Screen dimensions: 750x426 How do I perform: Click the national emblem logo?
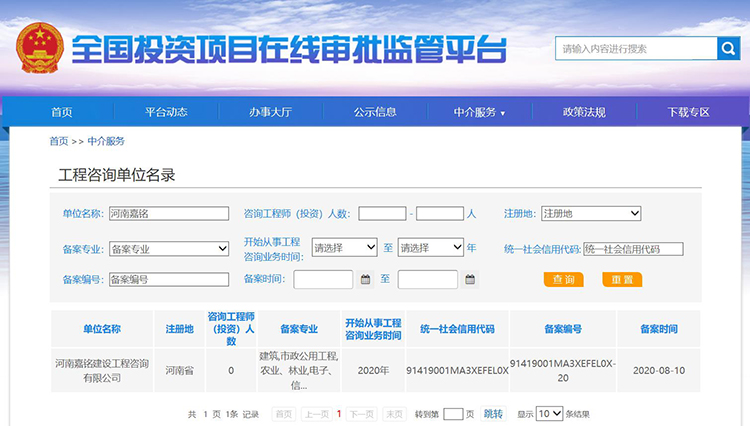[x=40, y=48]
